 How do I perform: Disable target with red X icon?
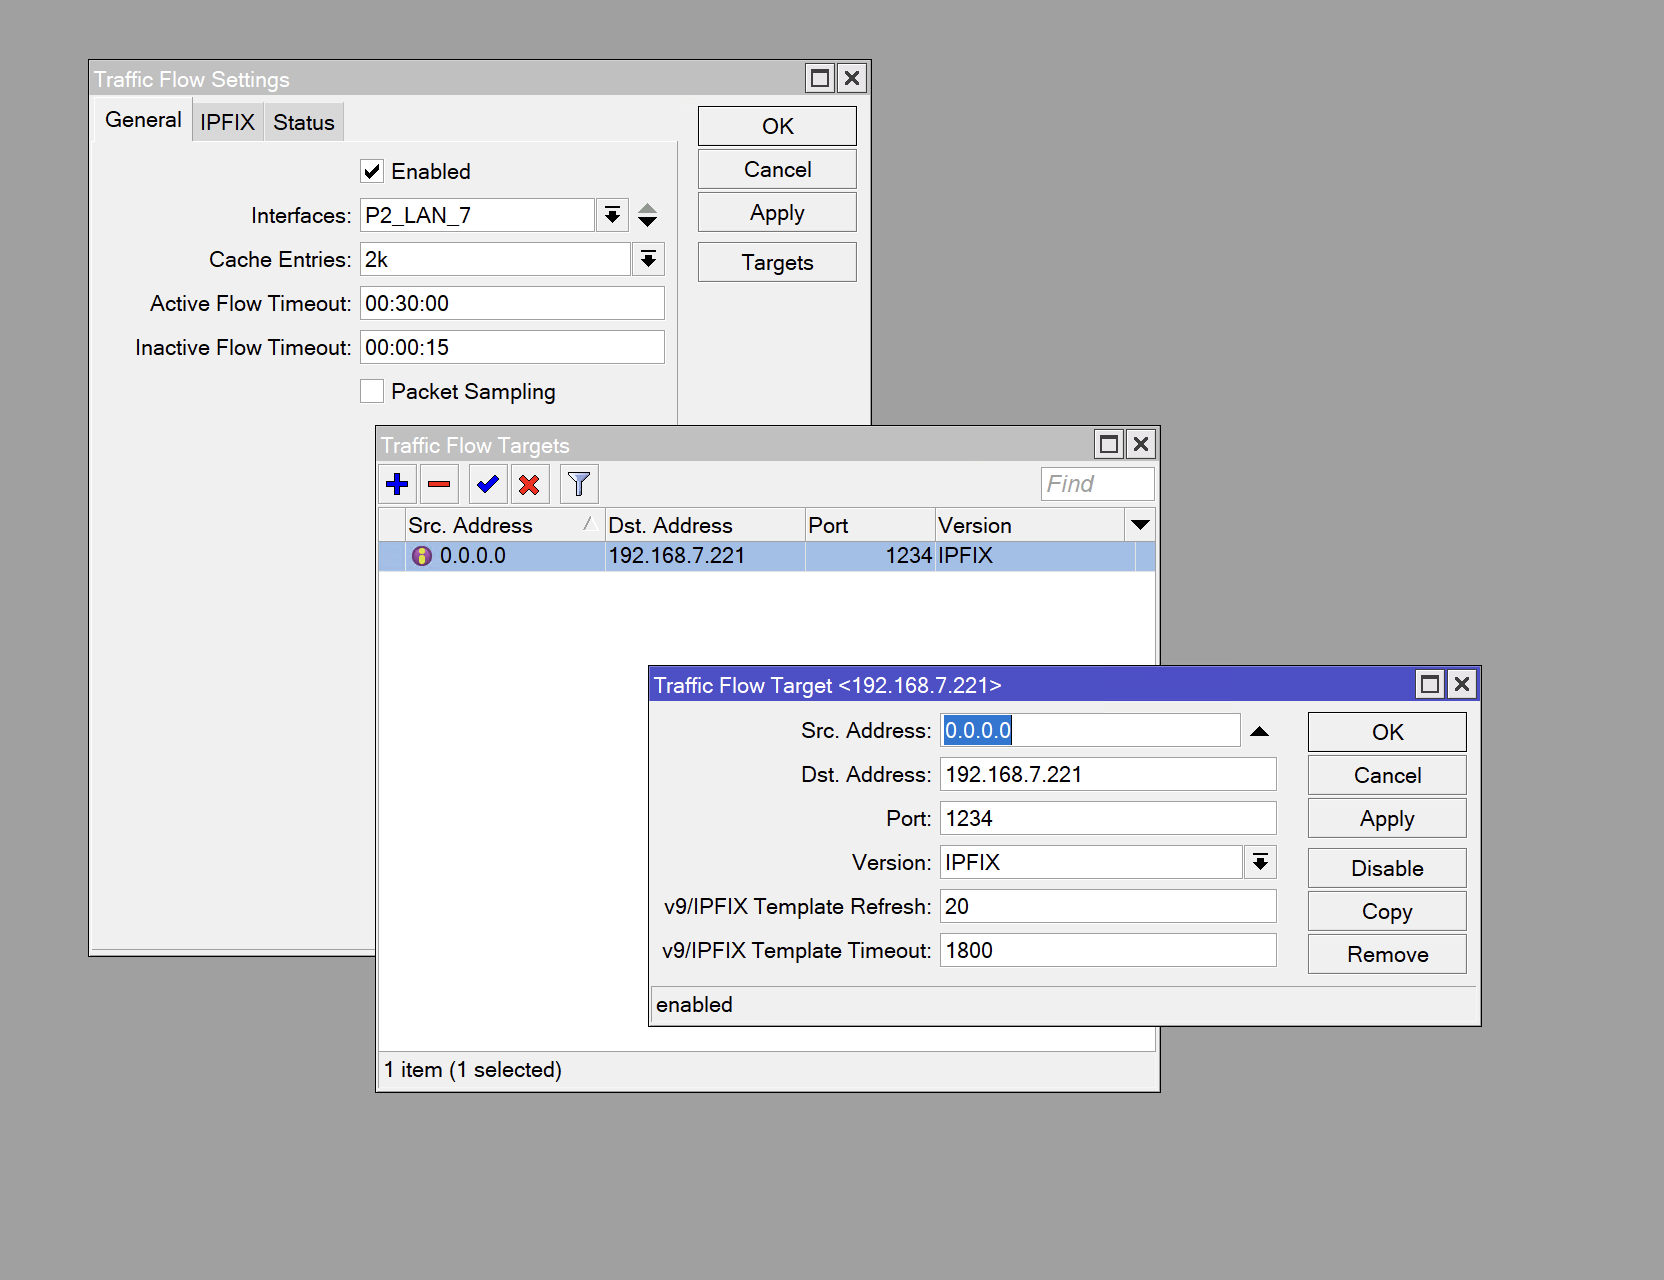[x=530, y=484]
